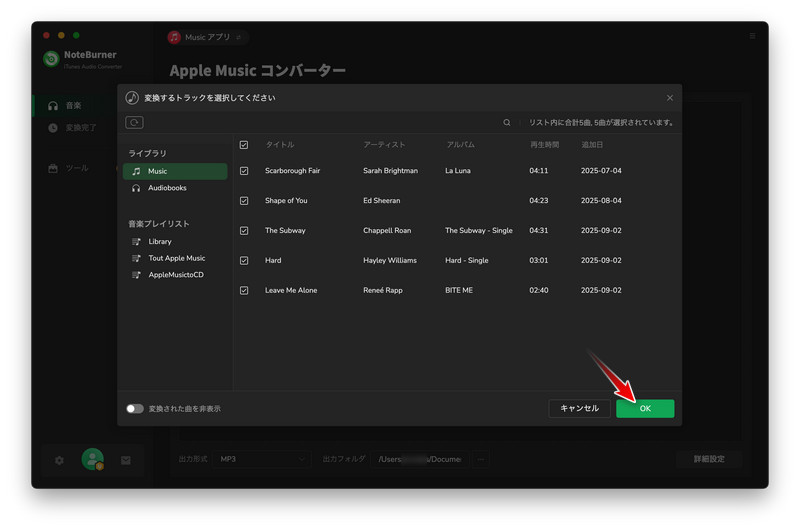
Task: Toggle hide converted songs switch
Action: [135, 409]
